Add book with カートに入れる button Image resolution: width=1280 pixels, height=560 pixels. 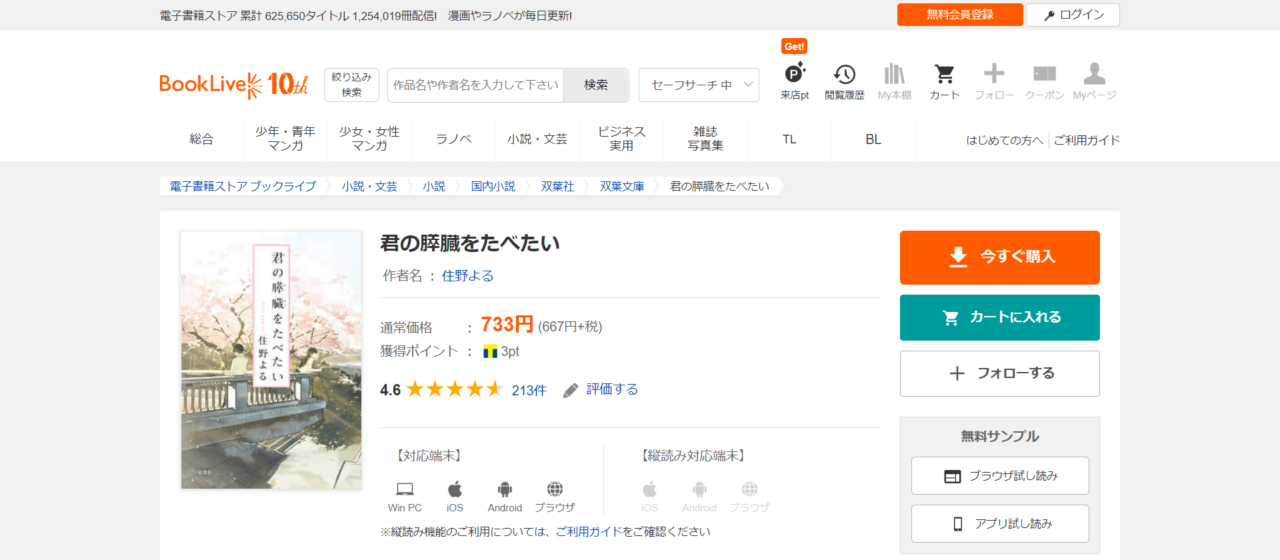(x=999, y=317)
